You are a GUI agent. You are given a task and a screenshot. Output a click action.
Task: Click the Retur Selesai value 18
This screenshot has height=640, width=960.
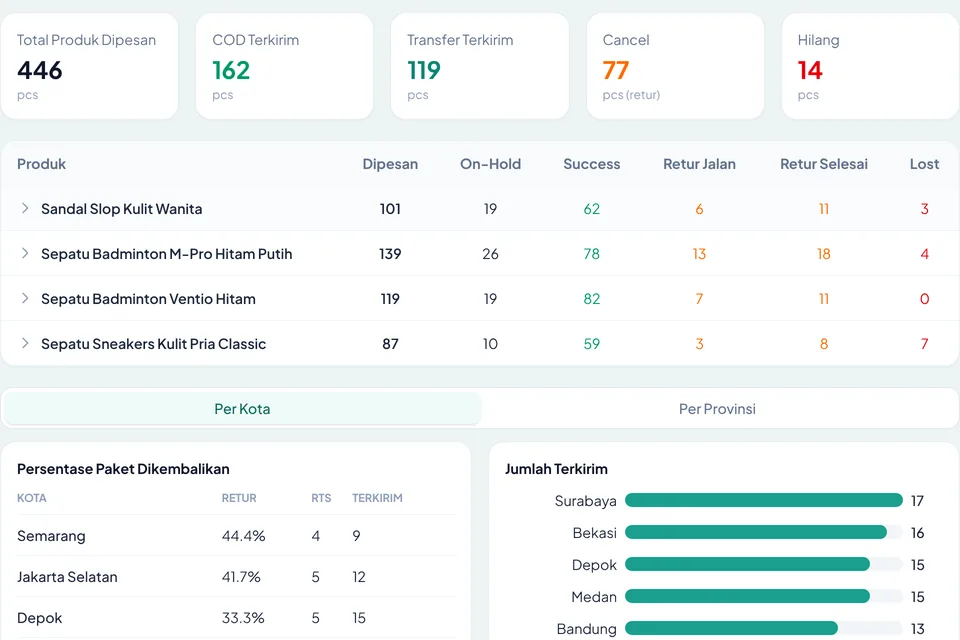823,254
